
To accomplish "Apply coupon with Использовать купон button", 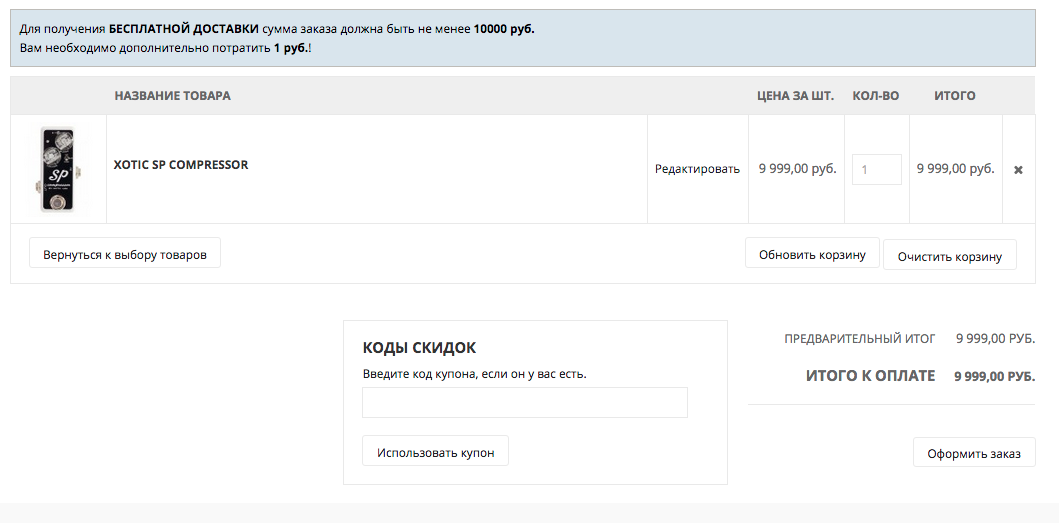I will coord(435,452).
